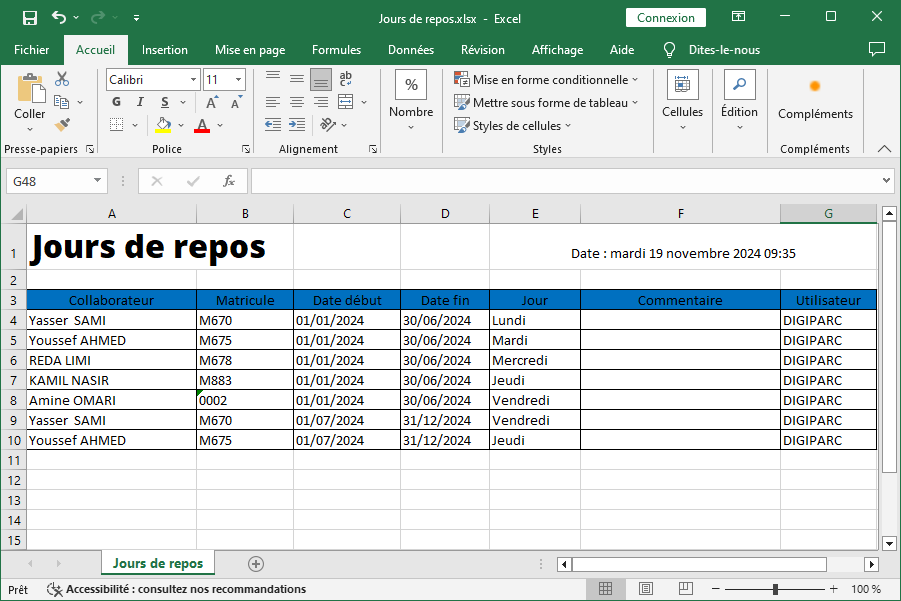
Task: Undo the last action
Action: click(x=59, y=17)
